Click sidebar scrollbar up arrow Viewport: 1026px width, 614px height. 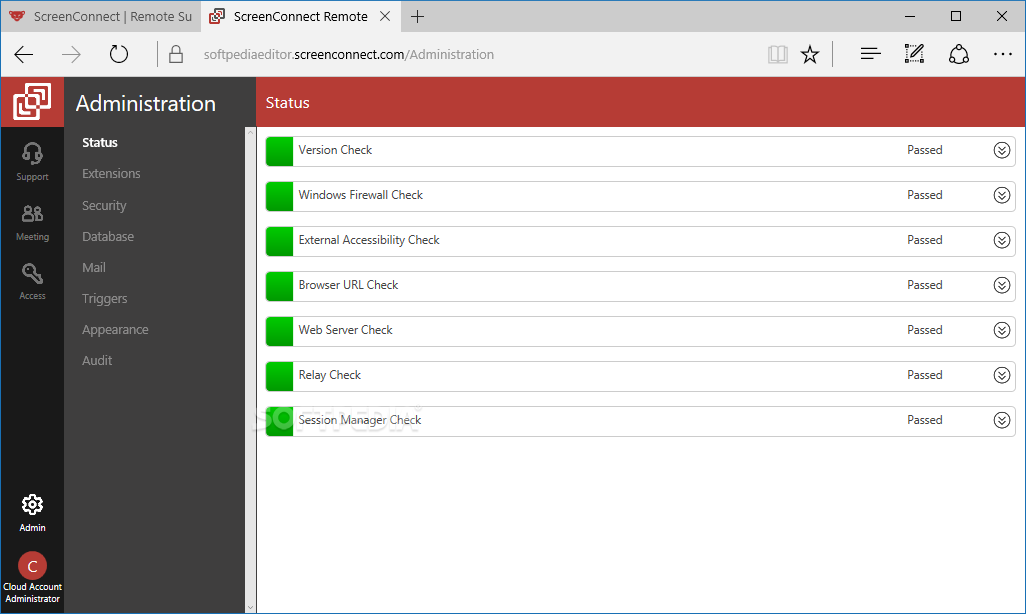(250, 133)
